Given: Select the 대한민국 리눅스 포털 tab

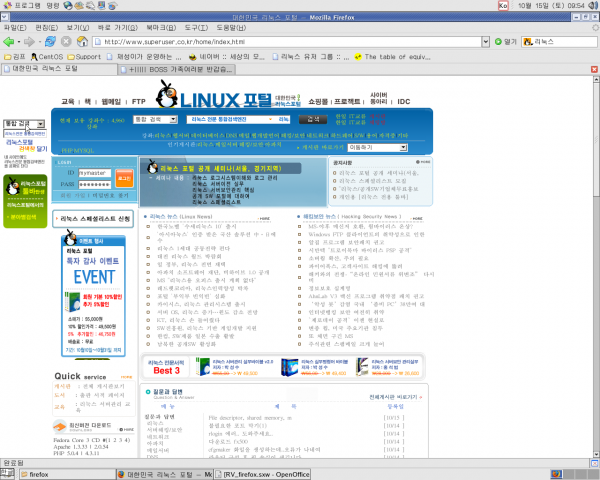Looking at the screenshot, I should pyautogui.click(x=59, y=69).
